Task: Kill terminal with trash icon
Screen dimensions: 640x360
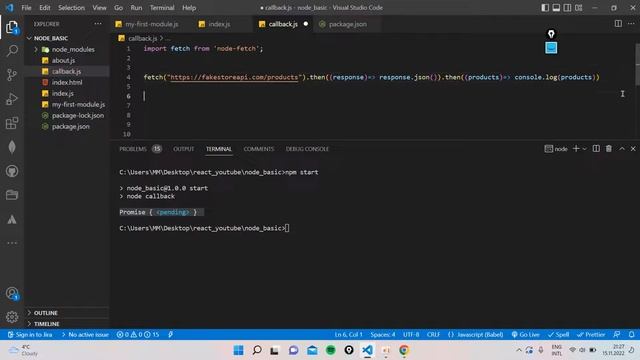Action: pos(609,149)
